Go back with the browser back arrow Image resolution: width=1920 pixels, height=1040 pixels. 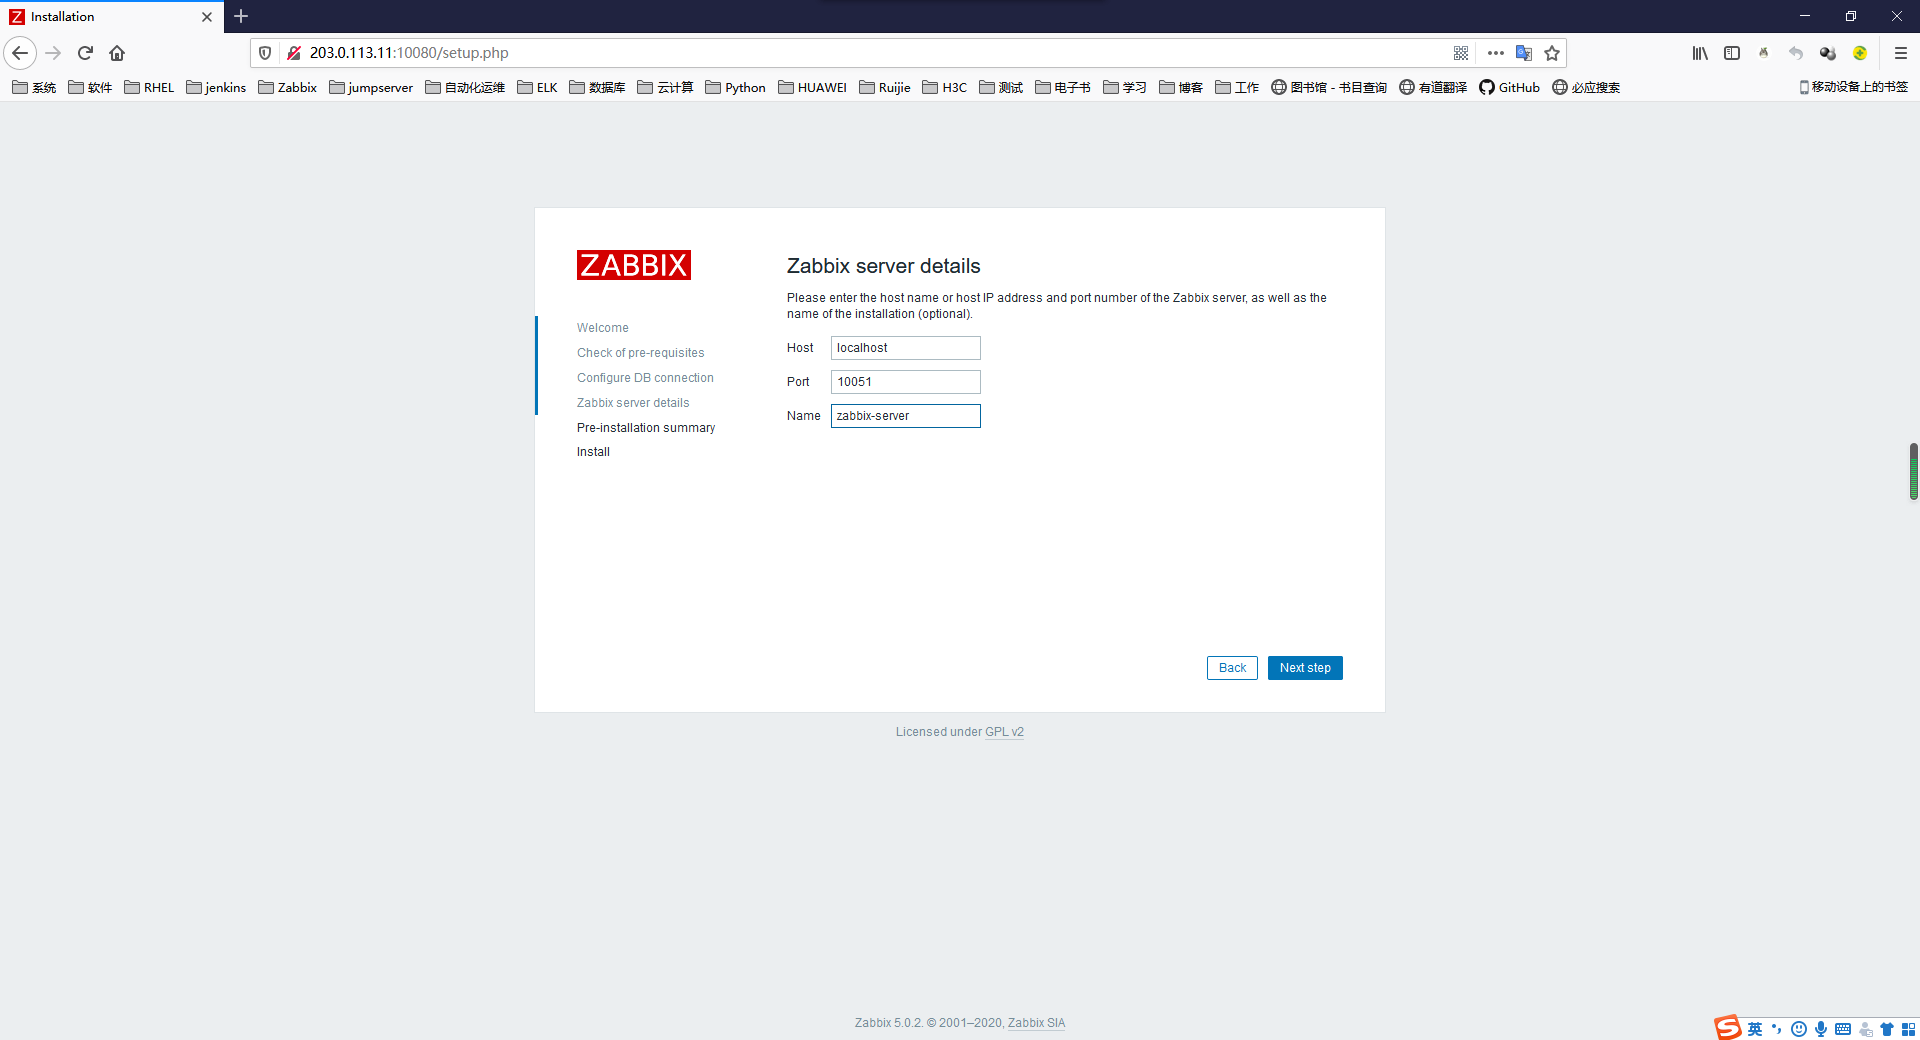[20, 53]
